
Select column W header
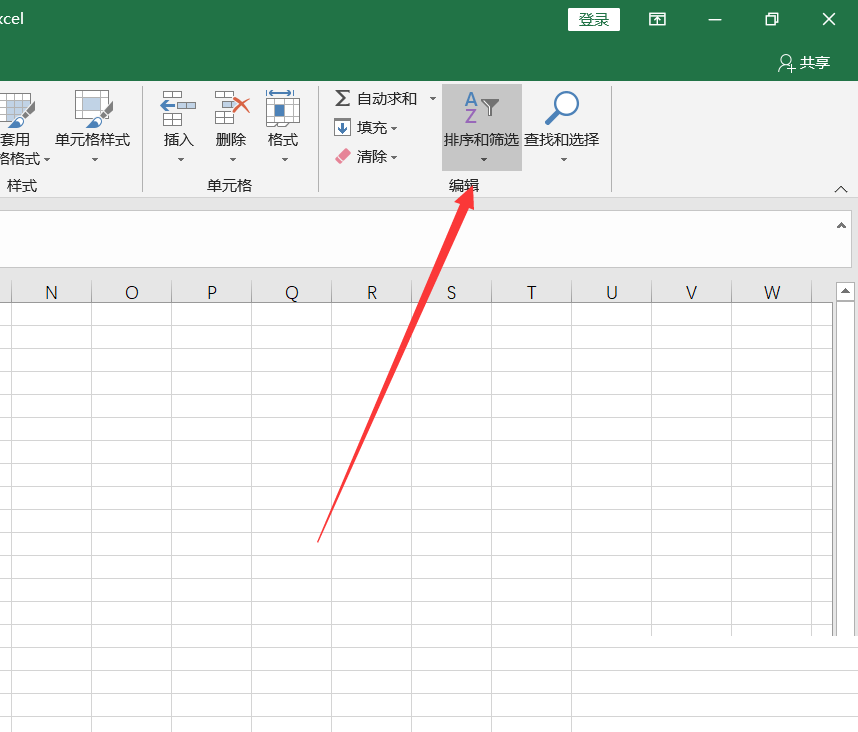coord(772,293)
